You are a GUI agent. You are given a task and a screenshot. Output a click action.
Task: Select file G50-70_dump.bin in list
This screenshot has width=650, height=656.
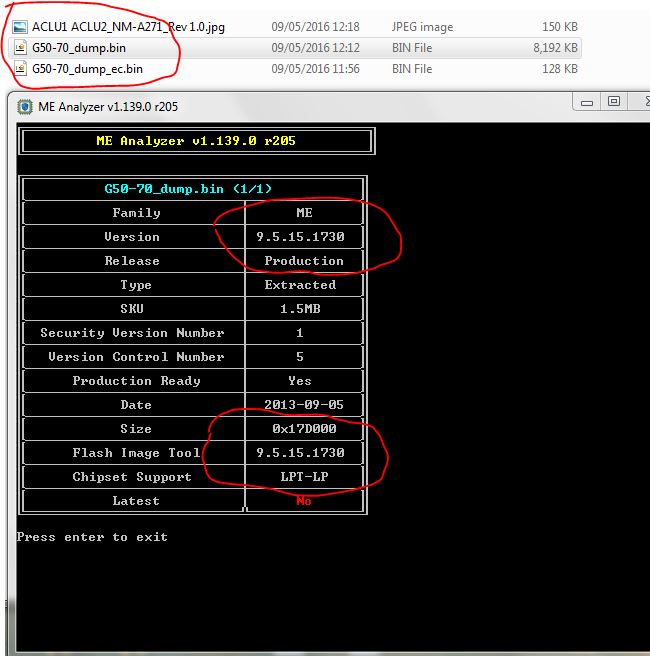[x=79, y=48]
